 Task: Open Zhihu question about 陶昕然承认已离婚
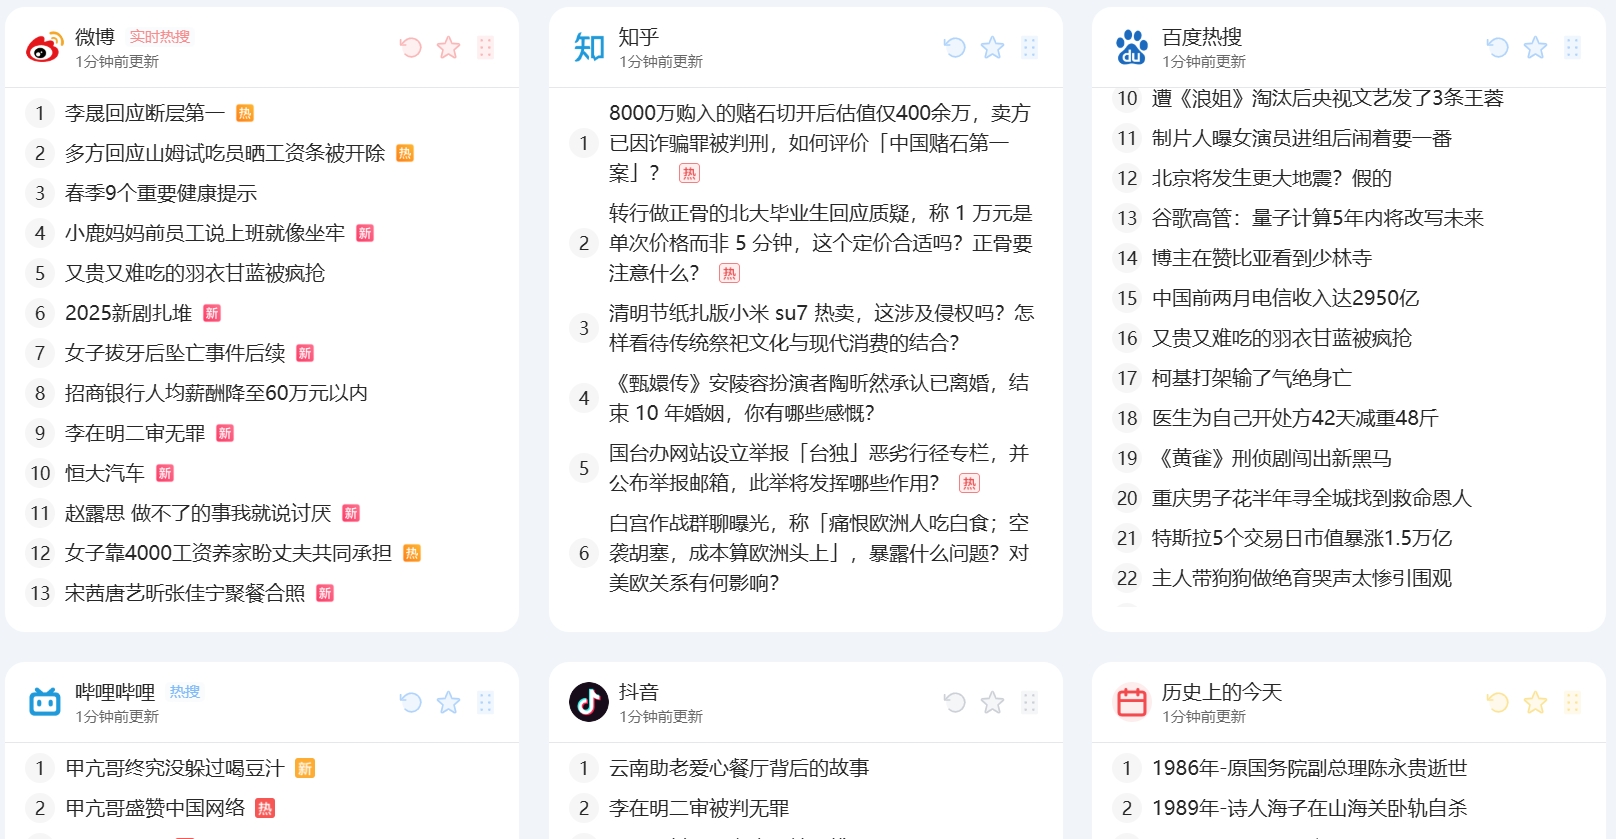[x=820, y=398]
